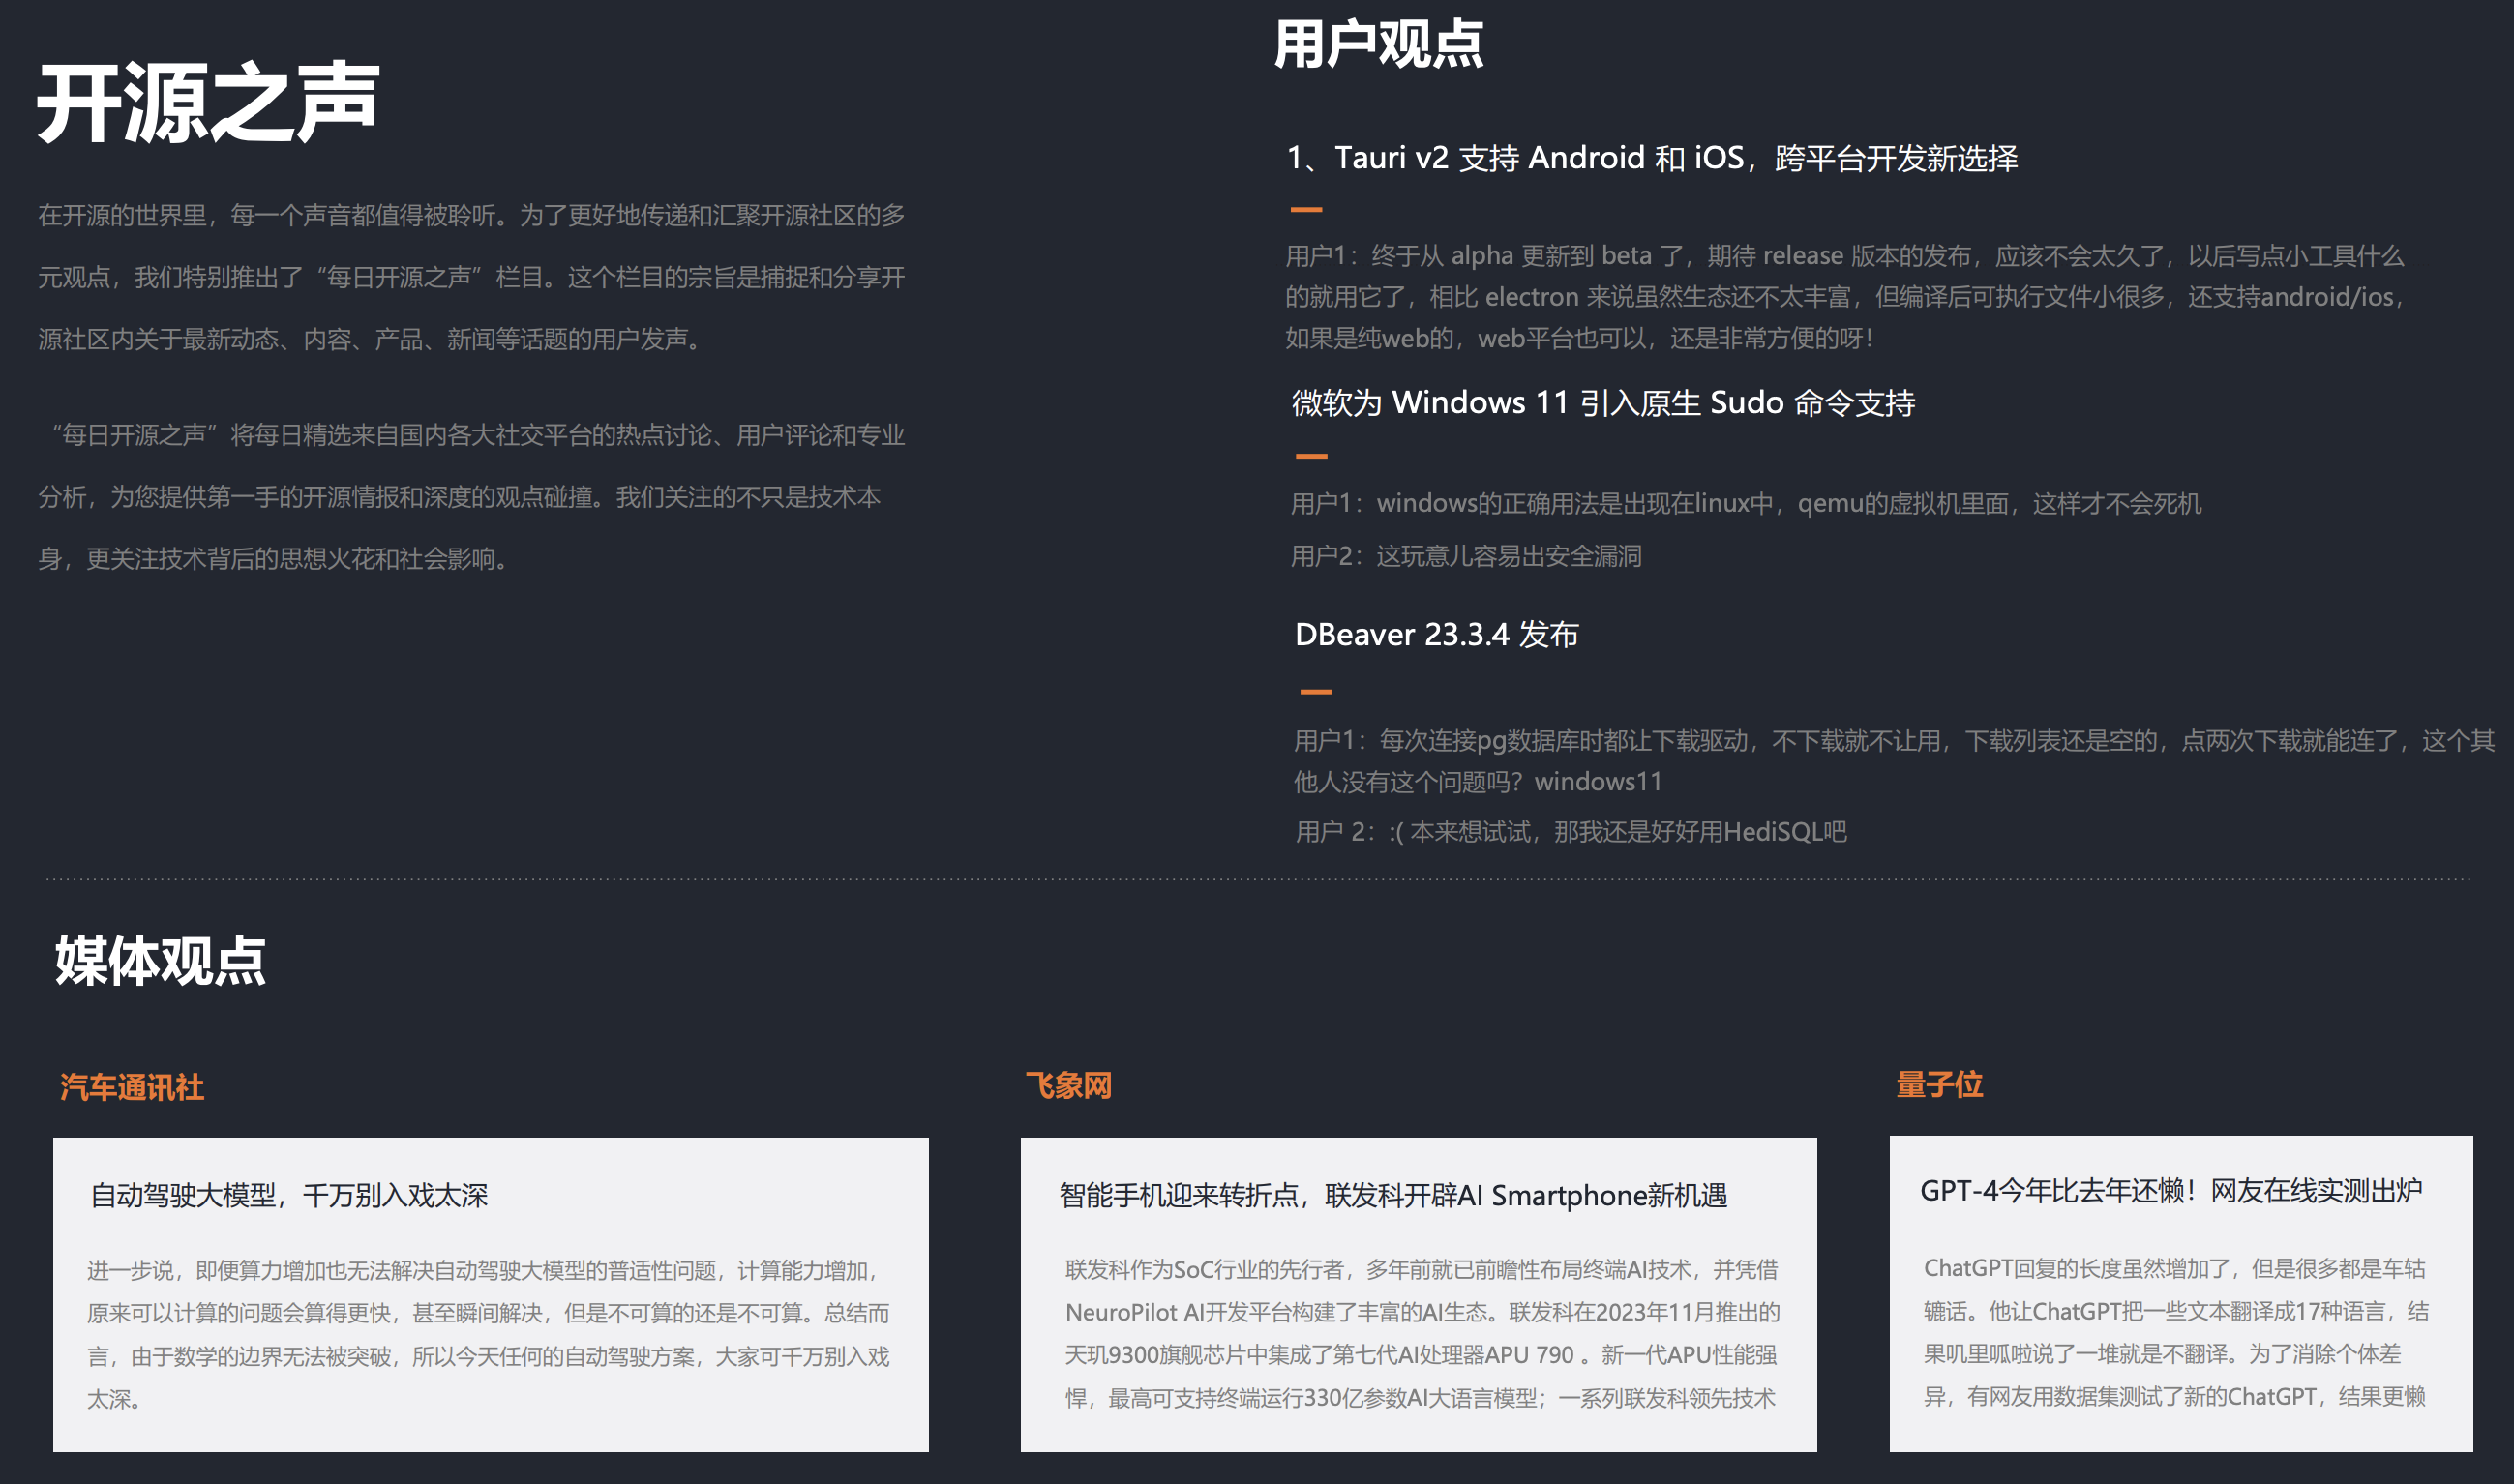Open the DBeaver 23.3.4 发布 headline
This screenshot has height=1484, width=2514.
[1436, 634]
